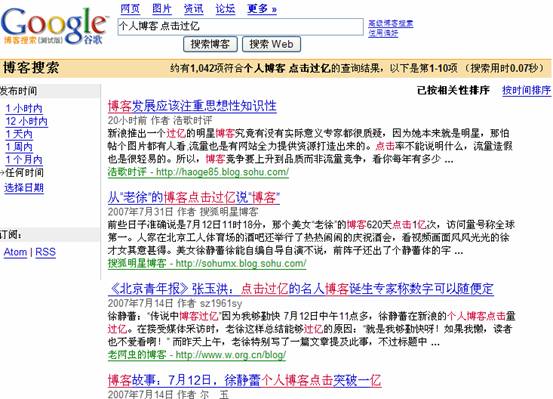Sort results with 按时间排序
The image size is (553, 399).
526,90
